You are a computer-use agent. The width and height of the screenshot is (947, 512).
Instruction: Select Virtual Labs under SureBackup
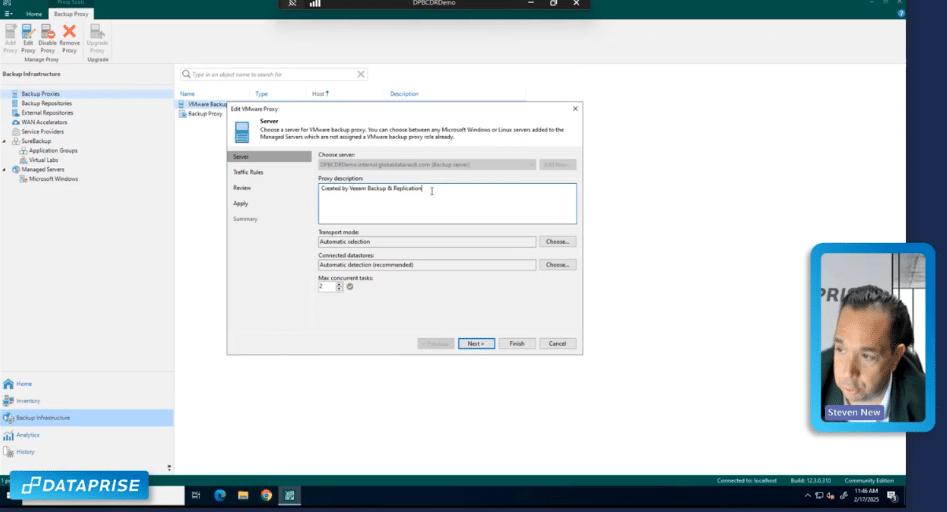[x=43, y=160]
